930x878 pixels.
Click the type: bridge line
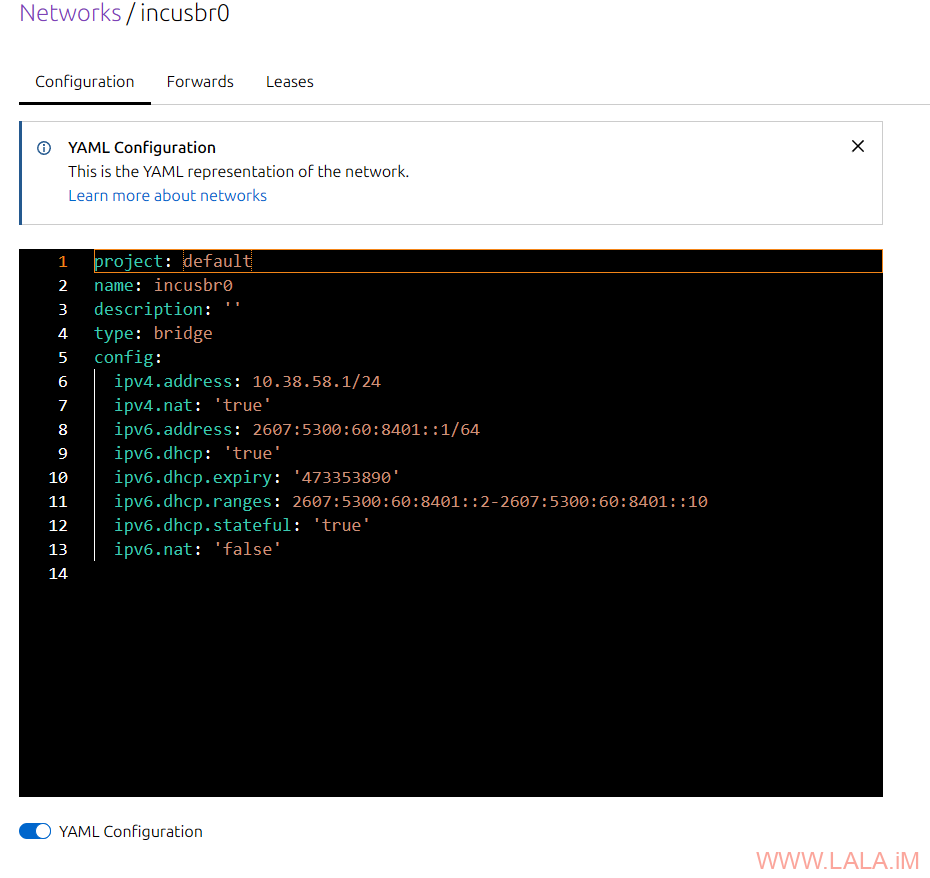(x=153, y=333)
